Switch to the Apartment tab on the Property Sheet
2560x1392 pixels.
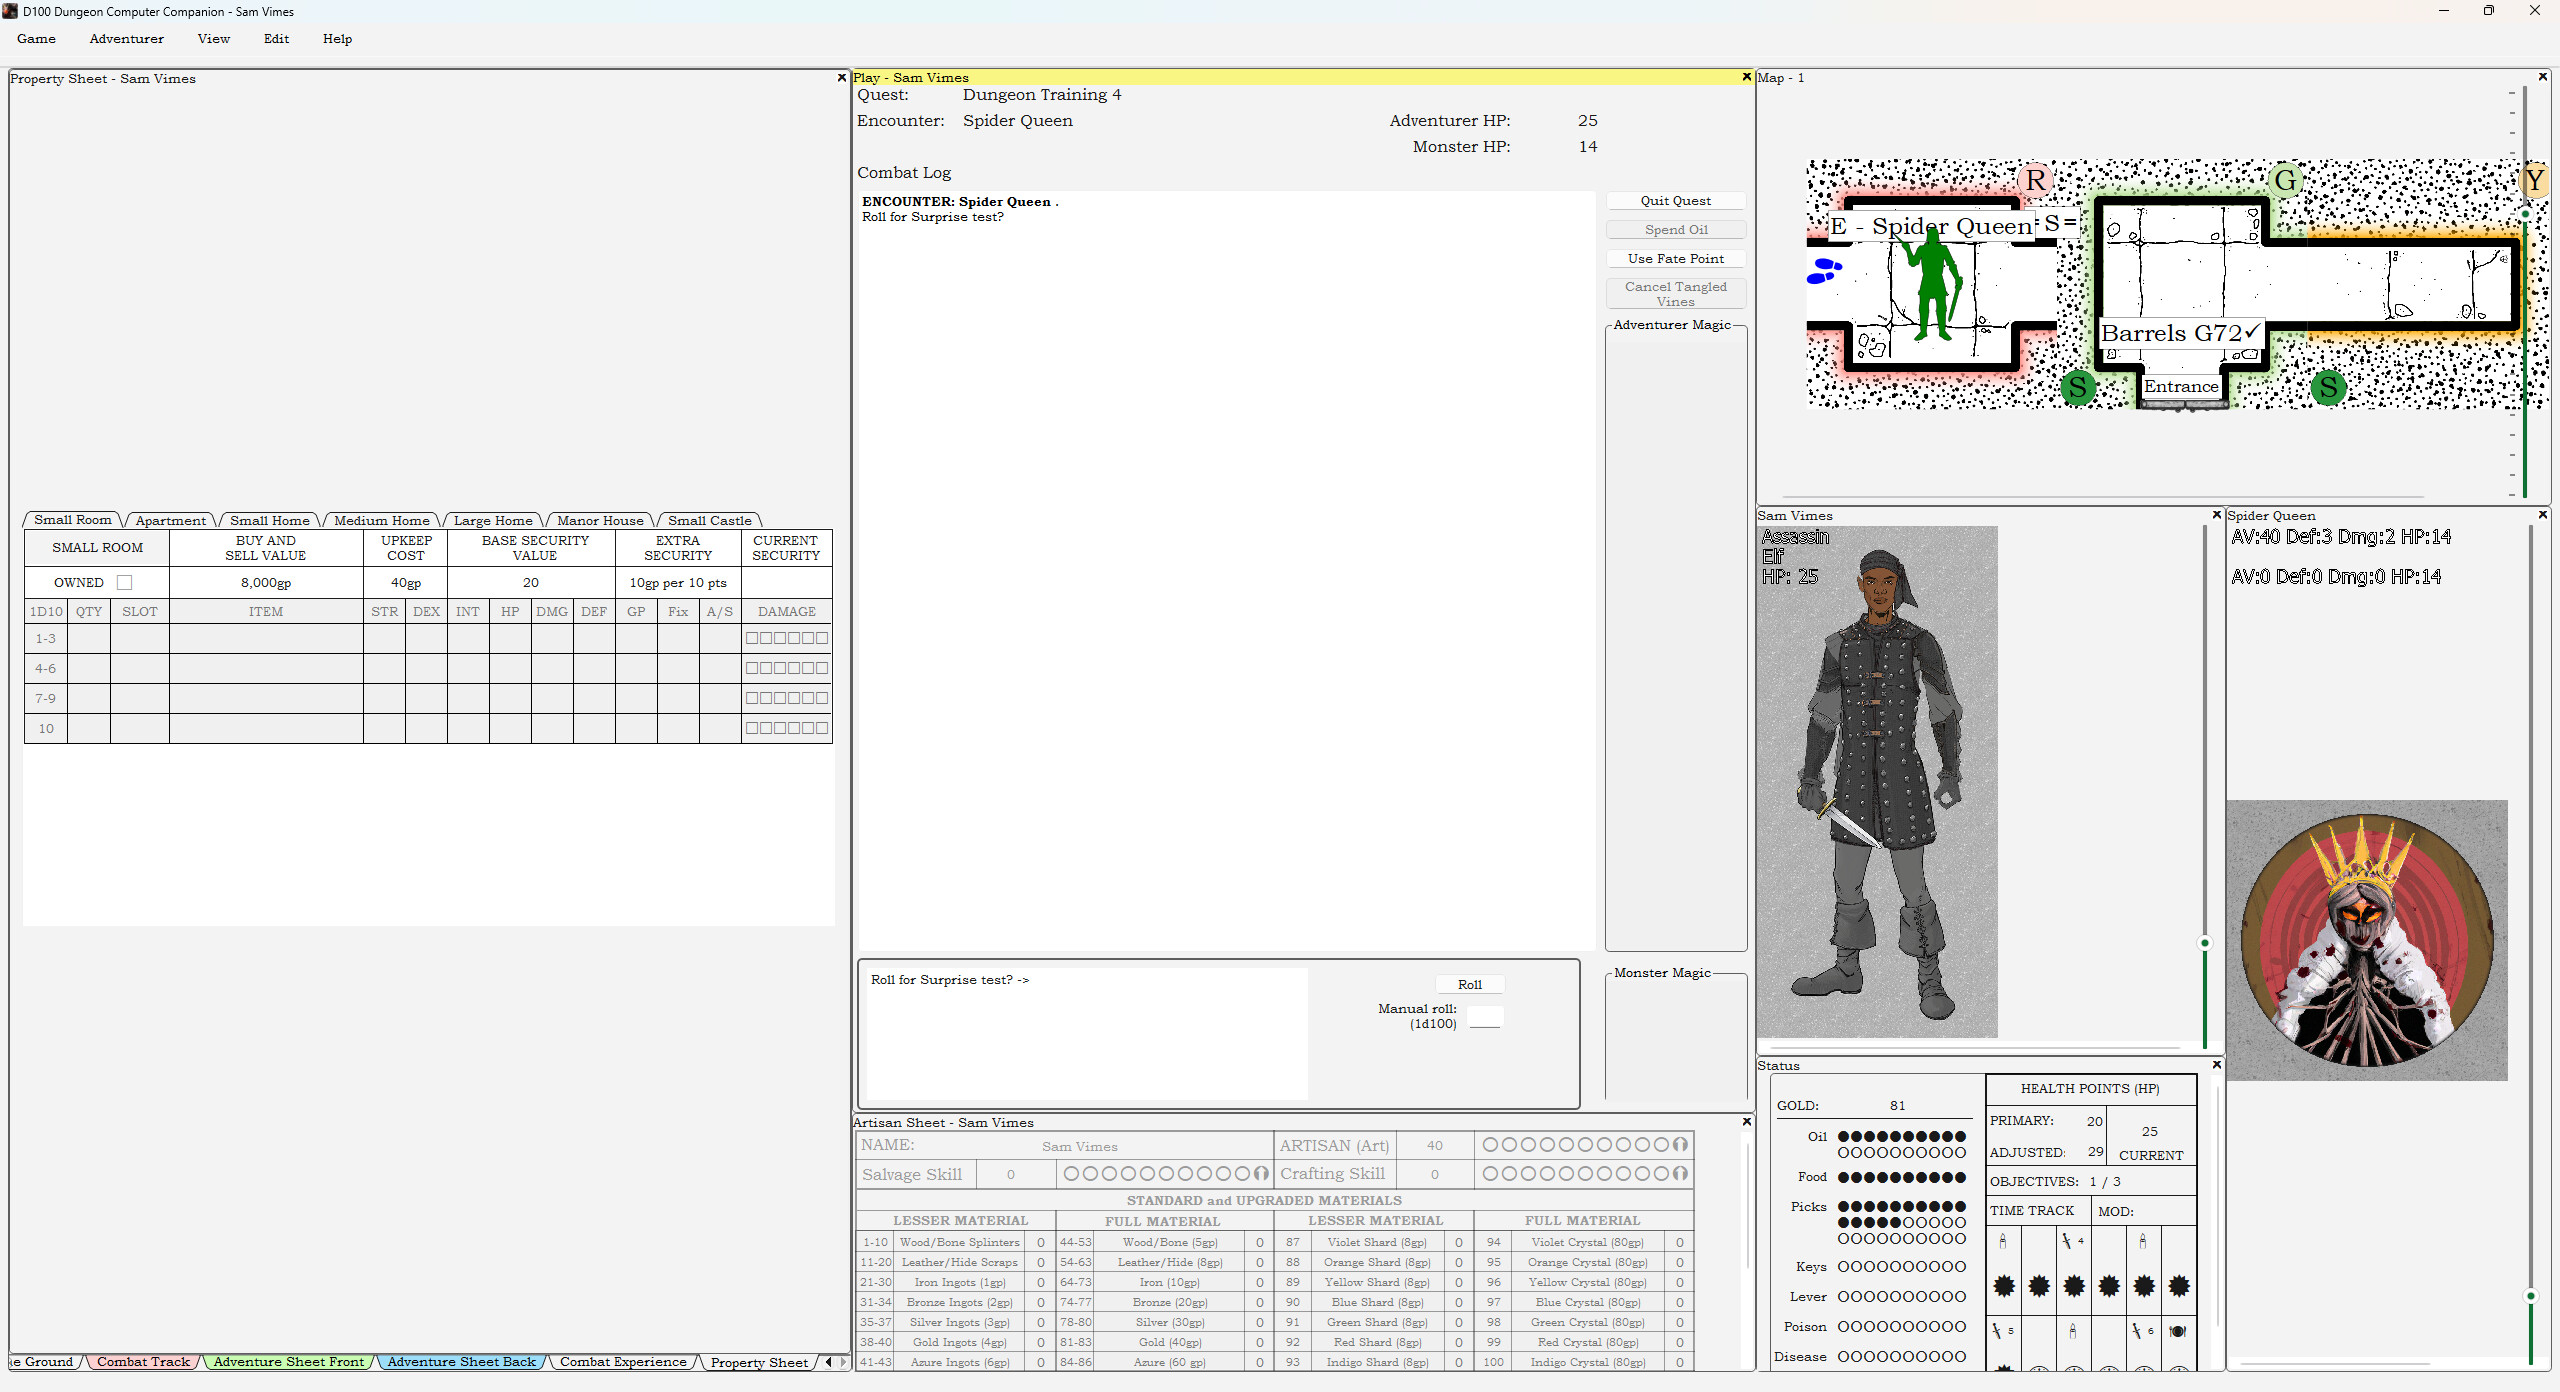(170, 520)
